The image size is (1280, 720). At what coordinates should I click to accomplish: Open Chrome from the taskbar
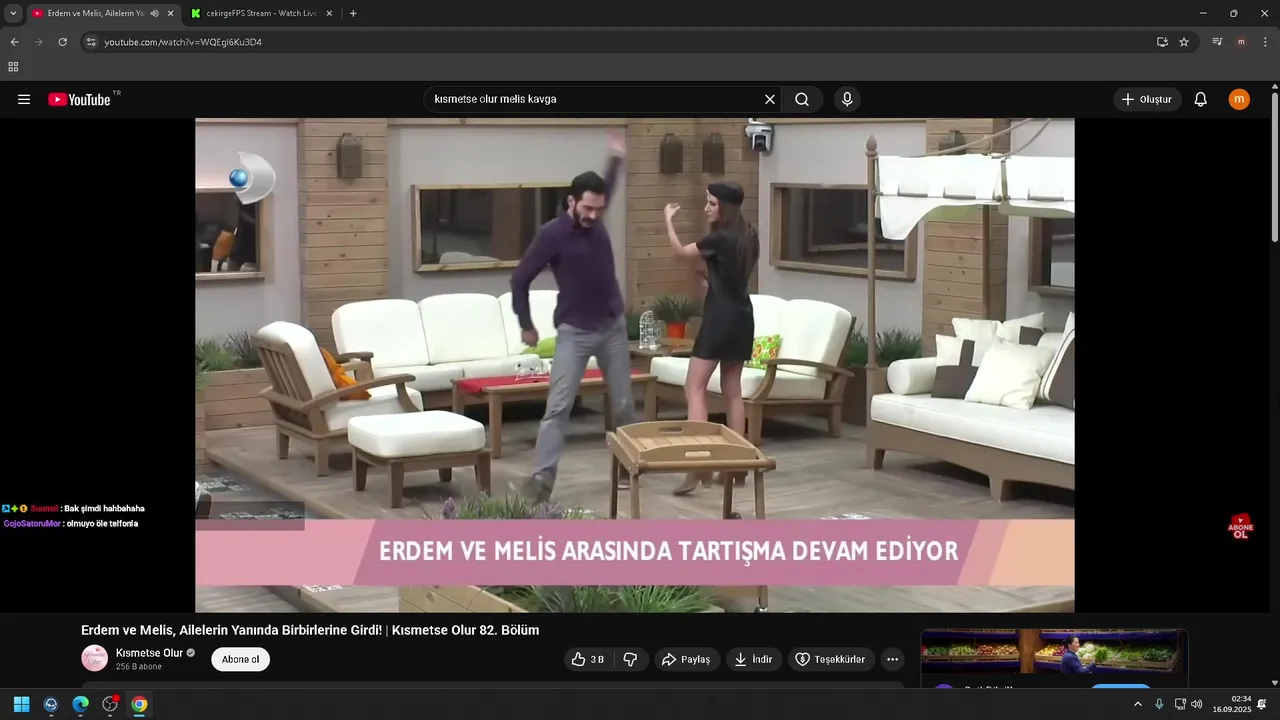pyautogui.click(x=139, y=704)
